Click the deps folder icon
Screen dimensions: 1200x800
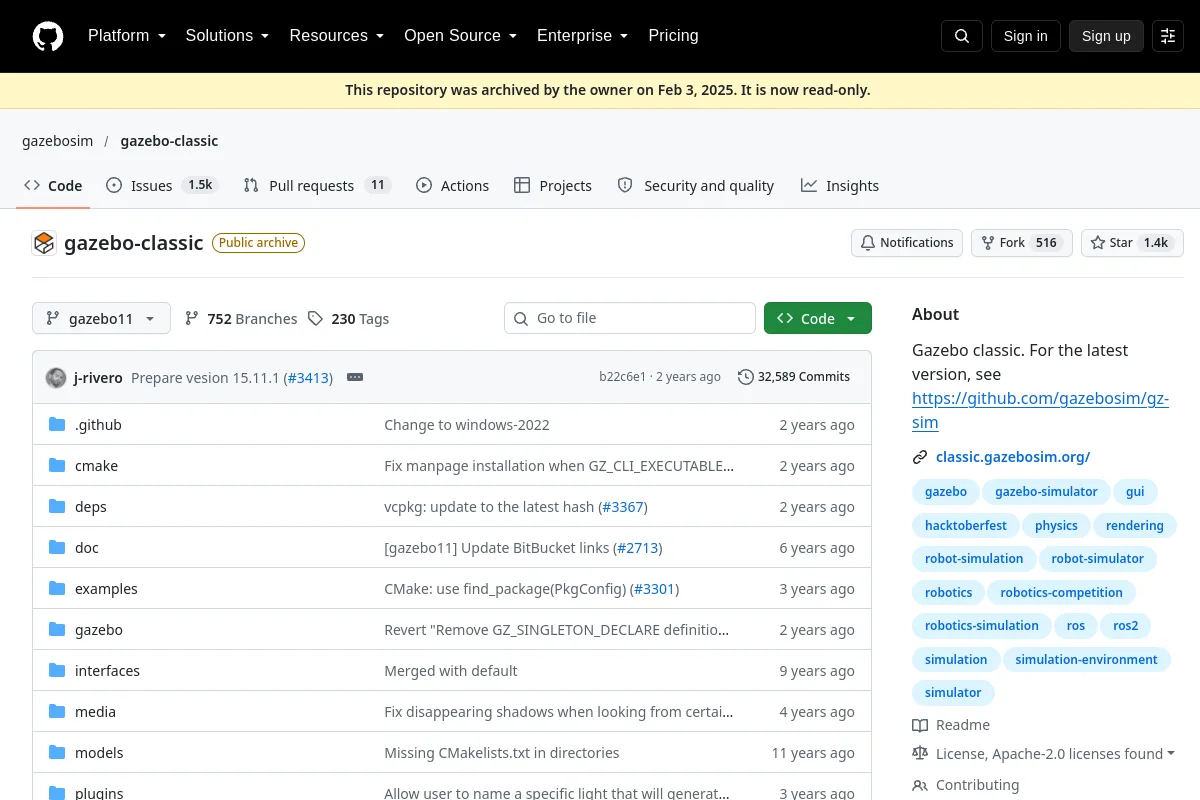(57, 507)
